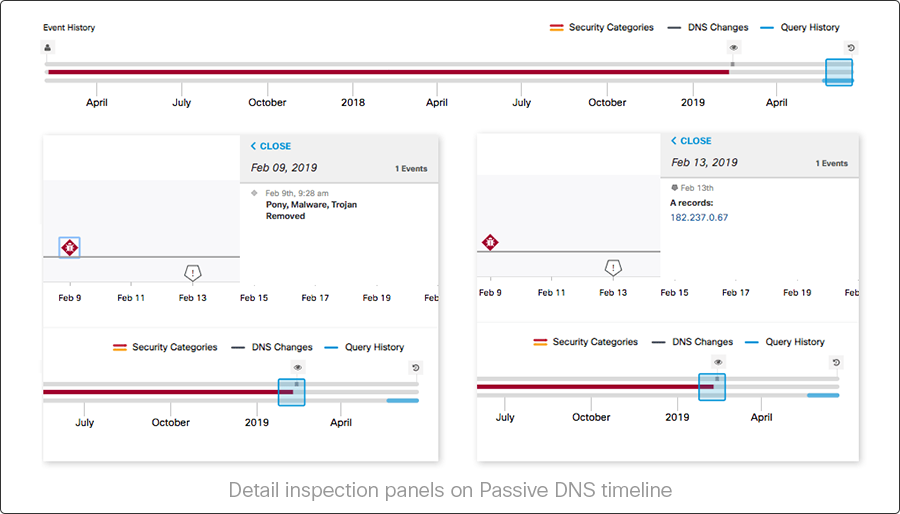Click the eye icon in right panel mini timeline
The width and height of the screenshot is (900, 514).
point(718,363)
